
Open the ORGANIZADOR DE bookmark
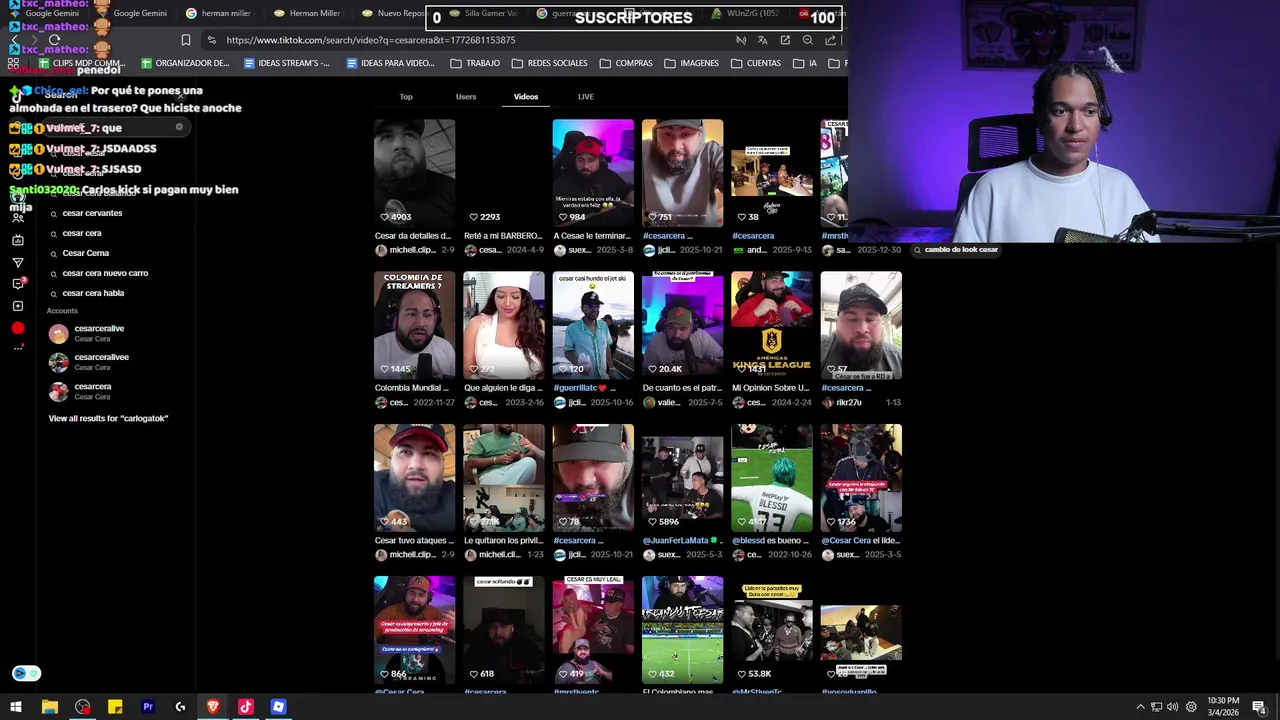[185, 63]
